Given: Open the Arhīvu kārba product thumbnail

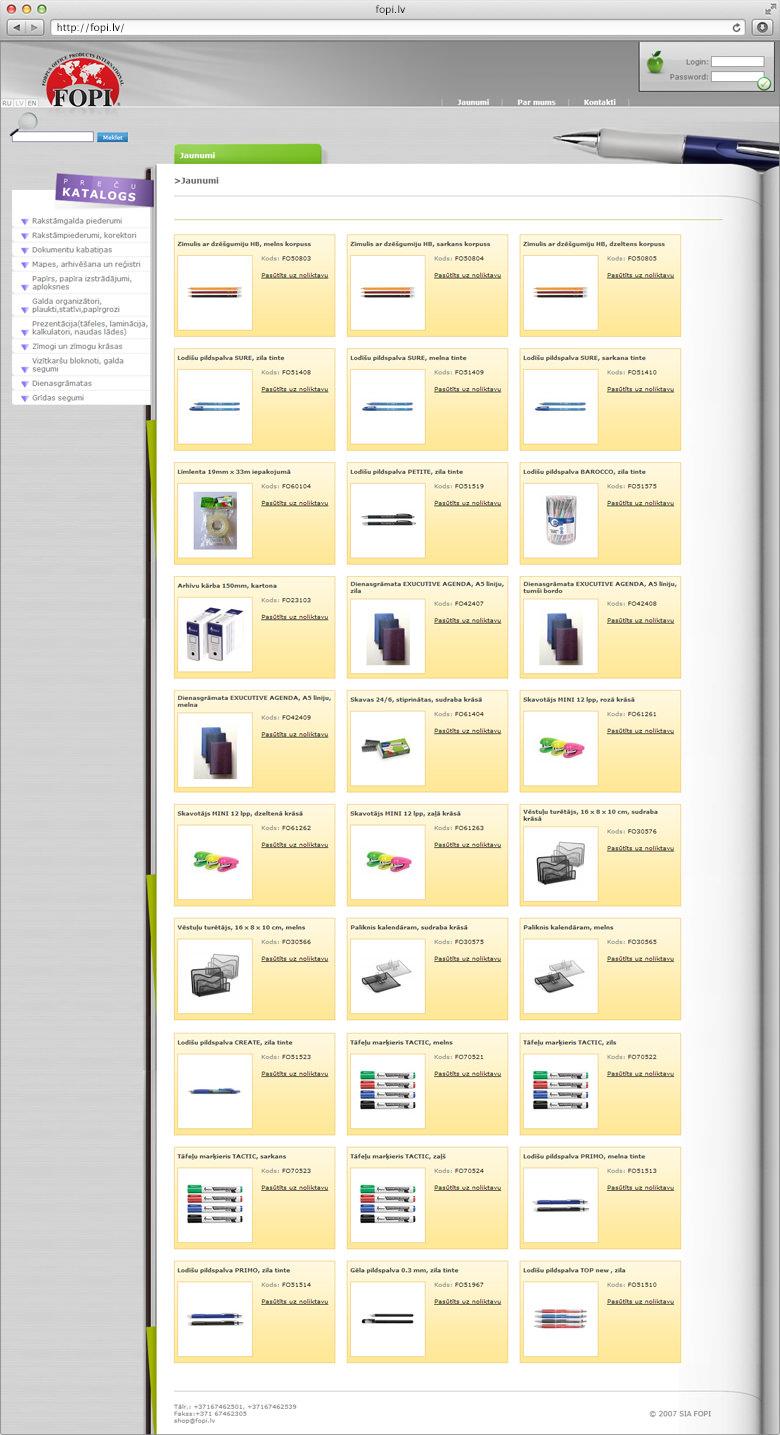Looking at the screenshot, I should click(x=214, y=636).
